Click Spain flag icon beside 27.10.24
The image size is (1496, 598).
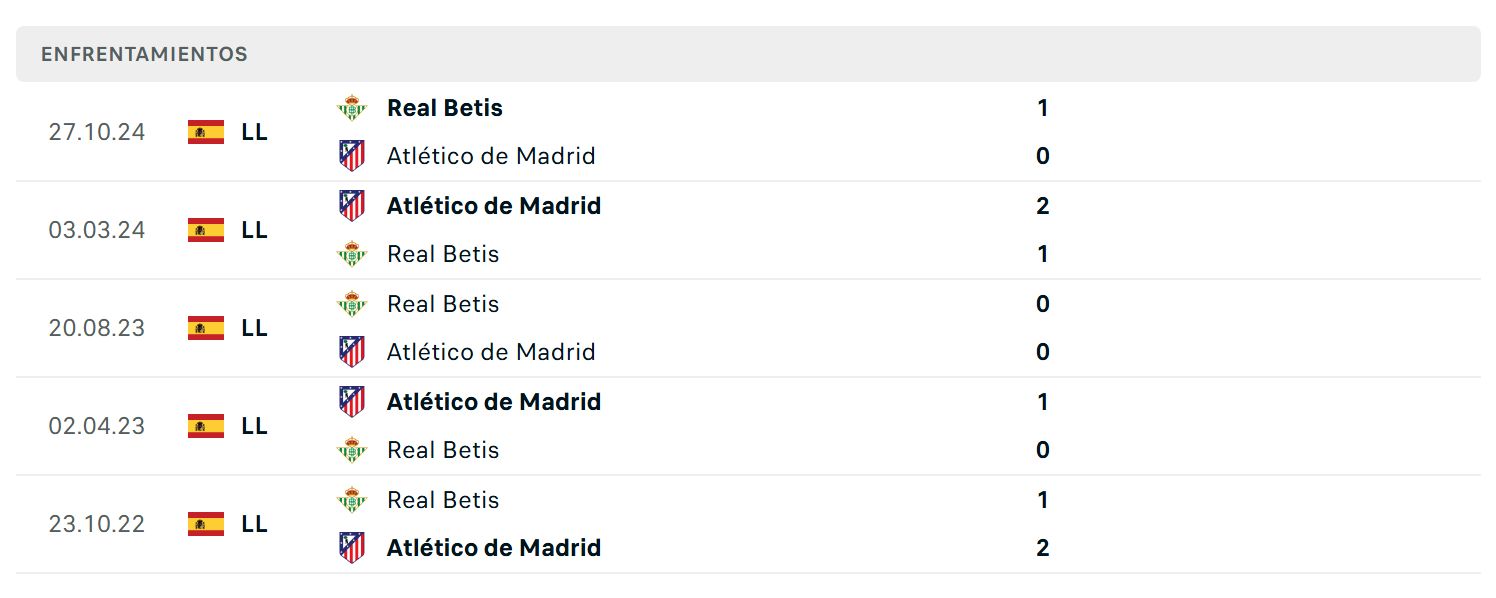tap(206, 132)
